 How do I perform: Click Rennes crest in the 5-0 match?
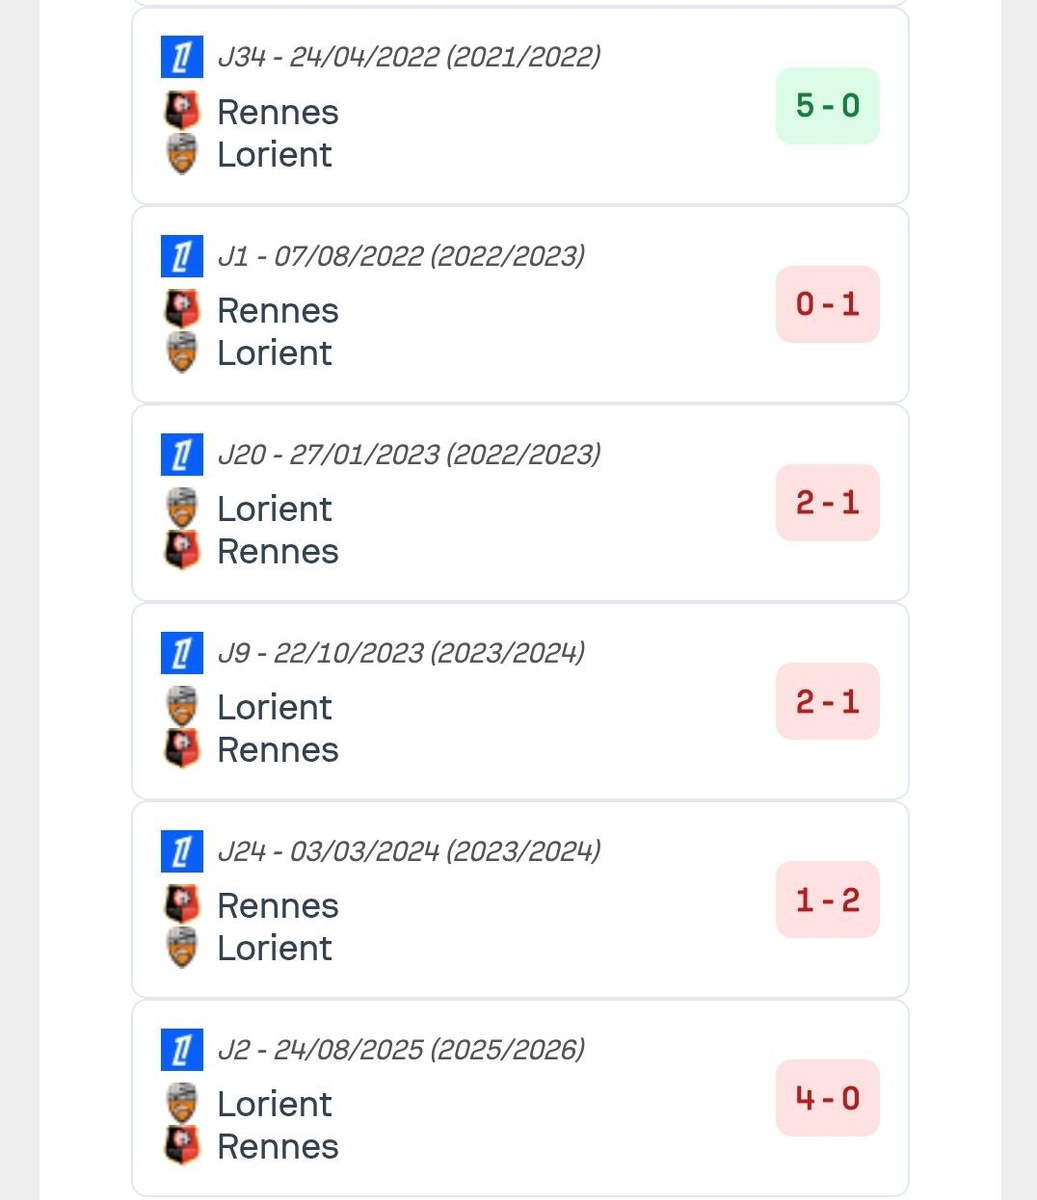[x=182, y=111]
